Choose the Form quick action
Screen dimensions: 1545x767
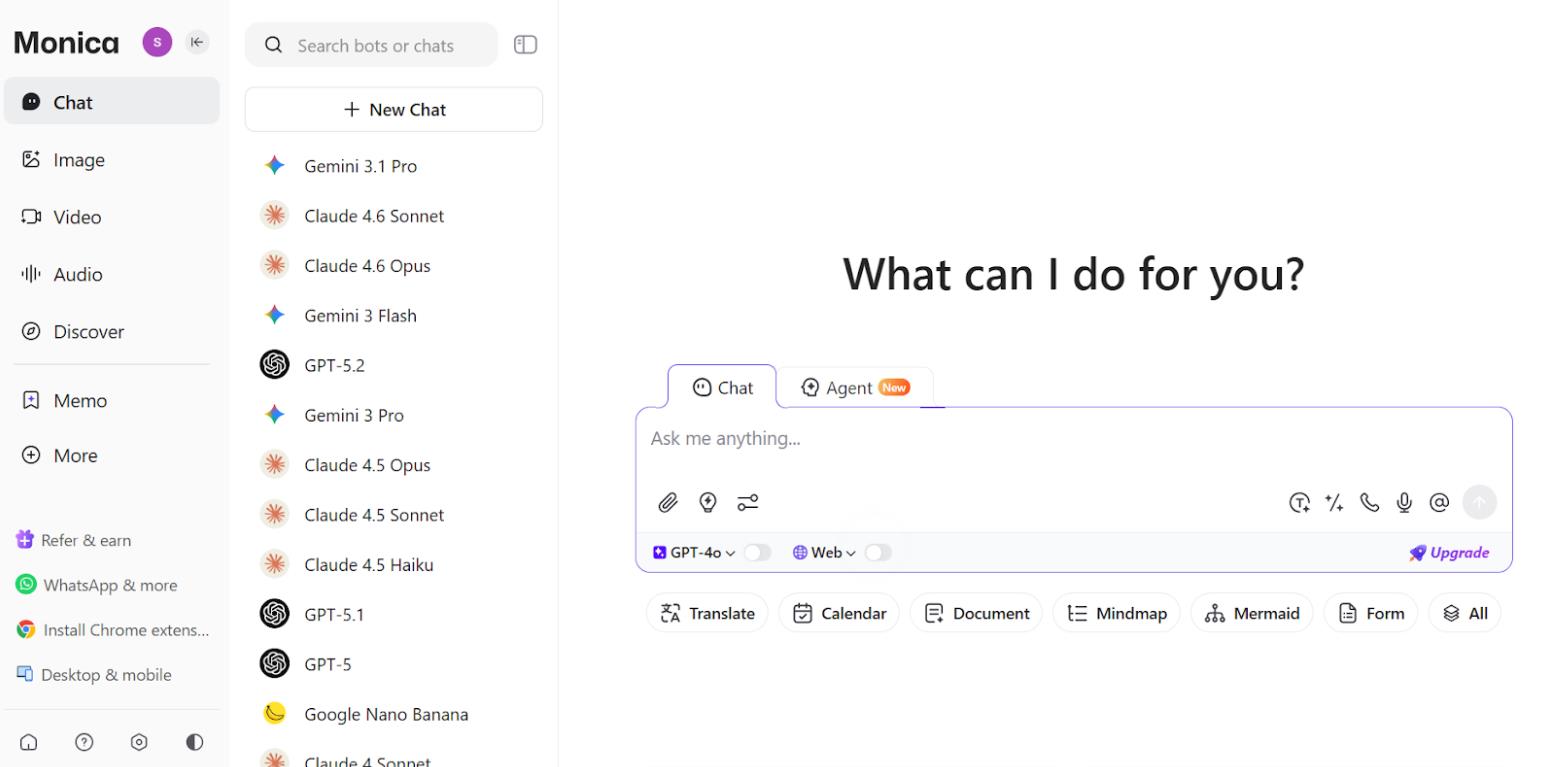coord(1371,613)
